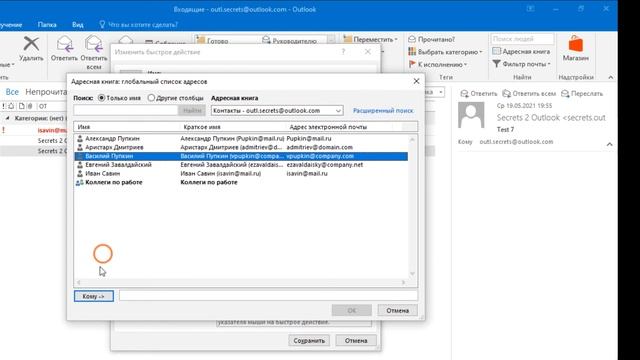Click email address admitriev@domain.com
The width and height of the screenshot is (640, 360).
click(320, 147)
